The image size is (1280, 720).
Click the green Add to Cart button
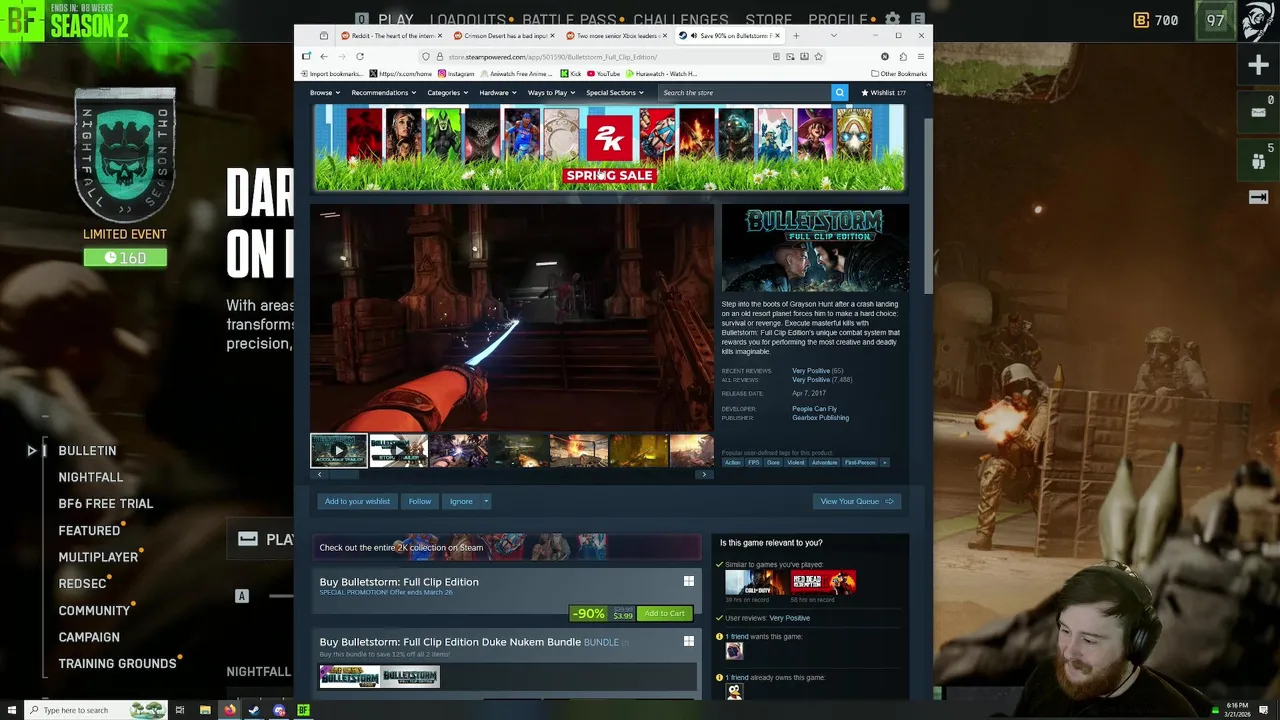point(664,613)
